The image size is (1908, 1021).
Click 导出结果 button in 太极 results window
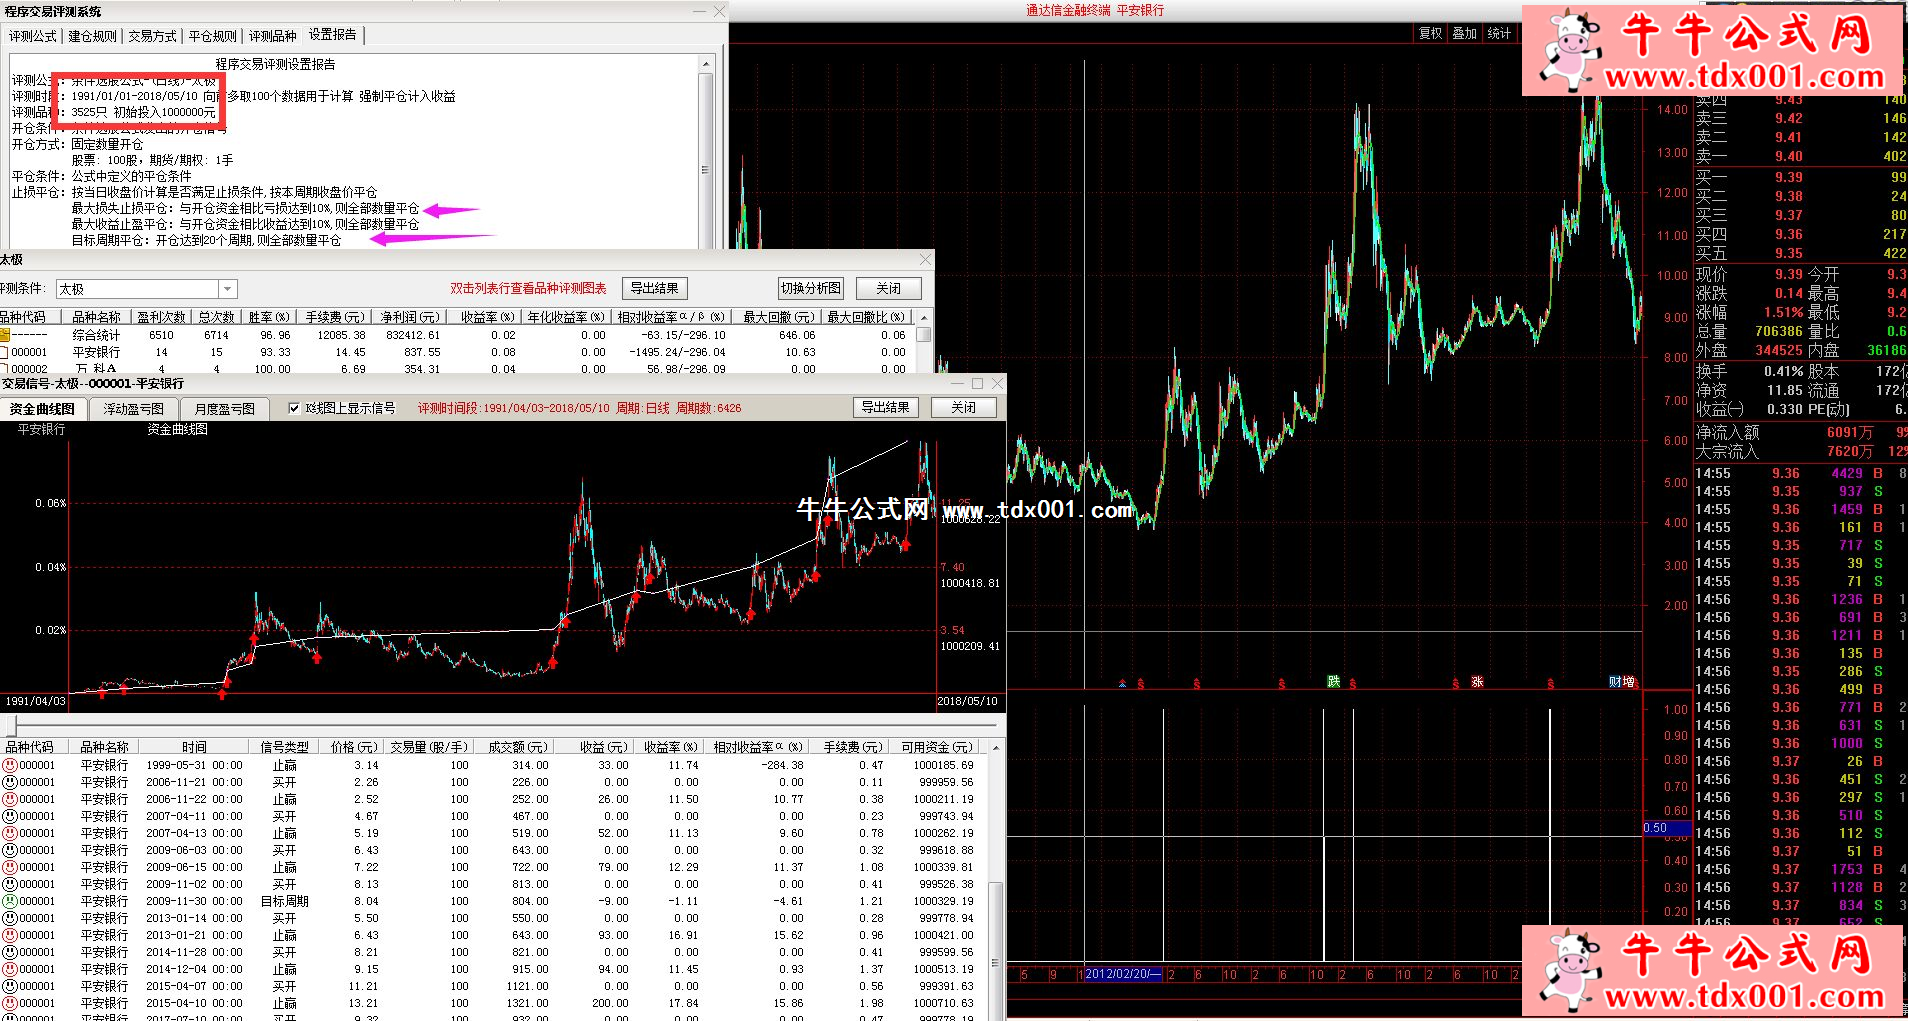click(655, 288)
